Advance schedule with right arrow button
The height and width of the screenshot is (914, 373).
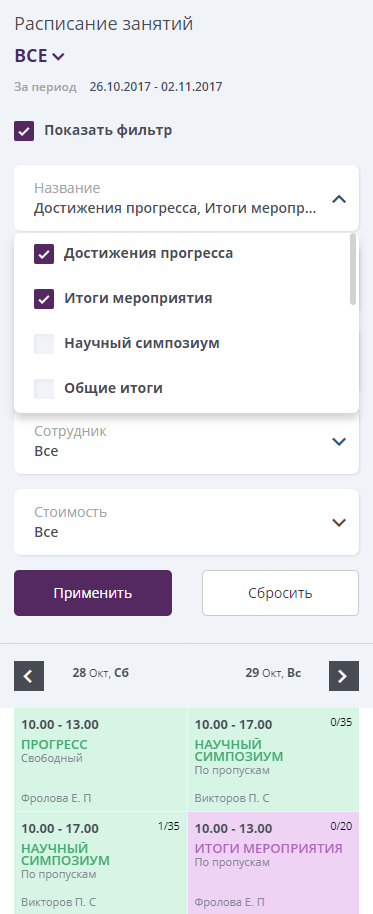[x=344, y=676]
